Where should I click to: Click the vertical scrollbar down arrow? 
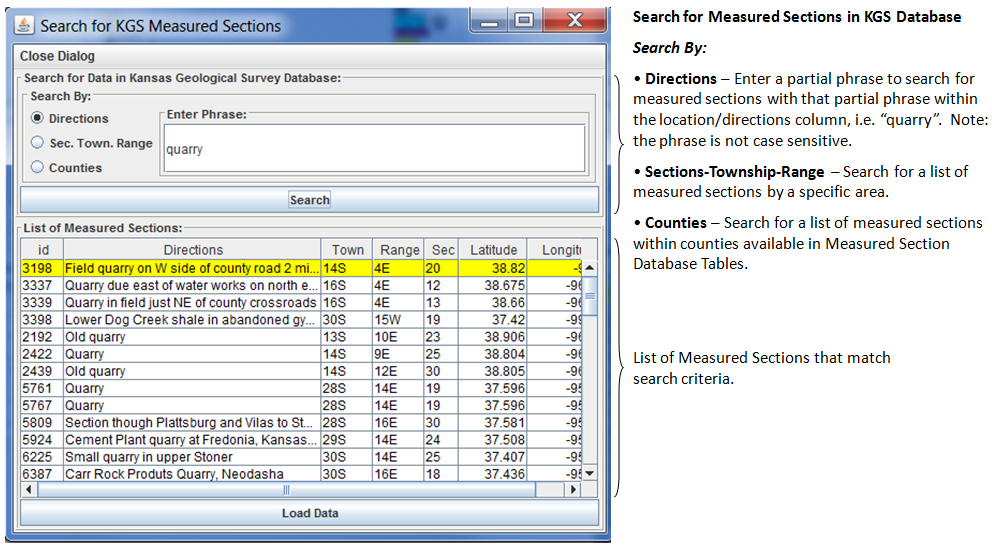coord(590,473)
